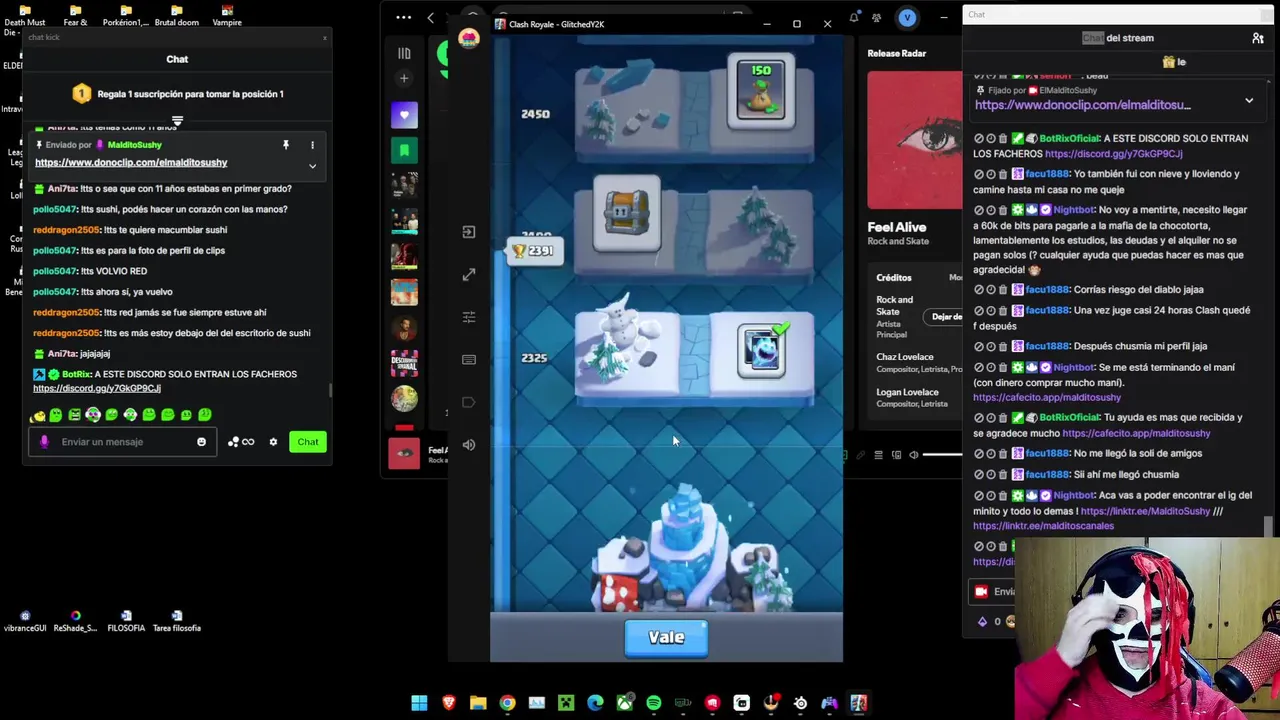Open the Spotify queue icon
The height and width of the screenshot is (720, 1280).
[878, 455]
